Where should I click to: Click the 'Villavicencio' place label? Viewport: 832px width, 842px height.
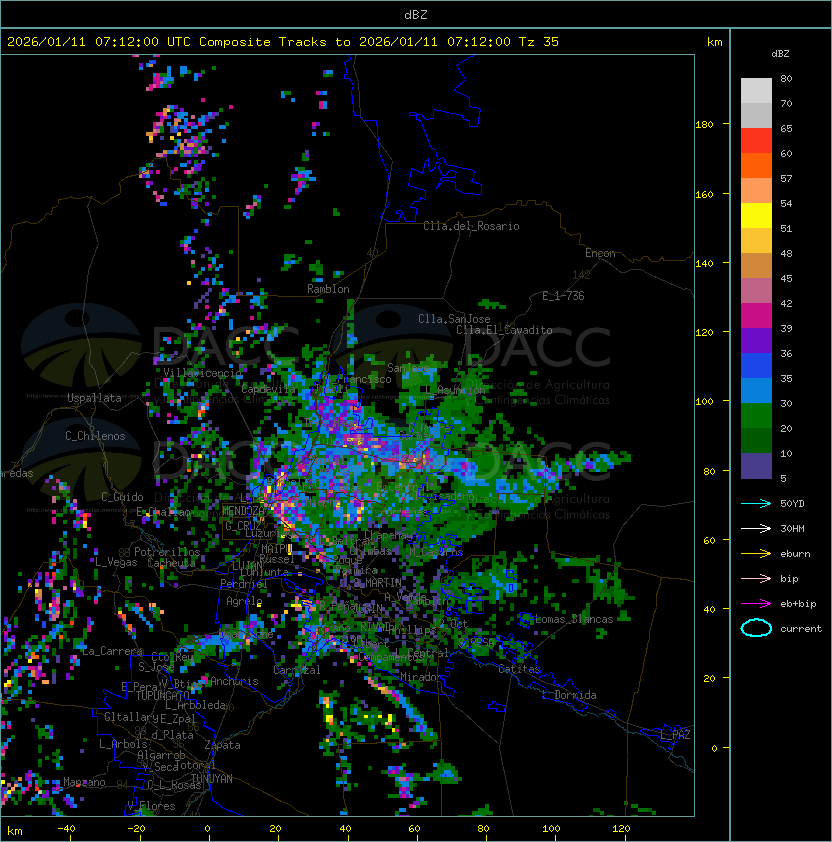(x=202, y=373)
